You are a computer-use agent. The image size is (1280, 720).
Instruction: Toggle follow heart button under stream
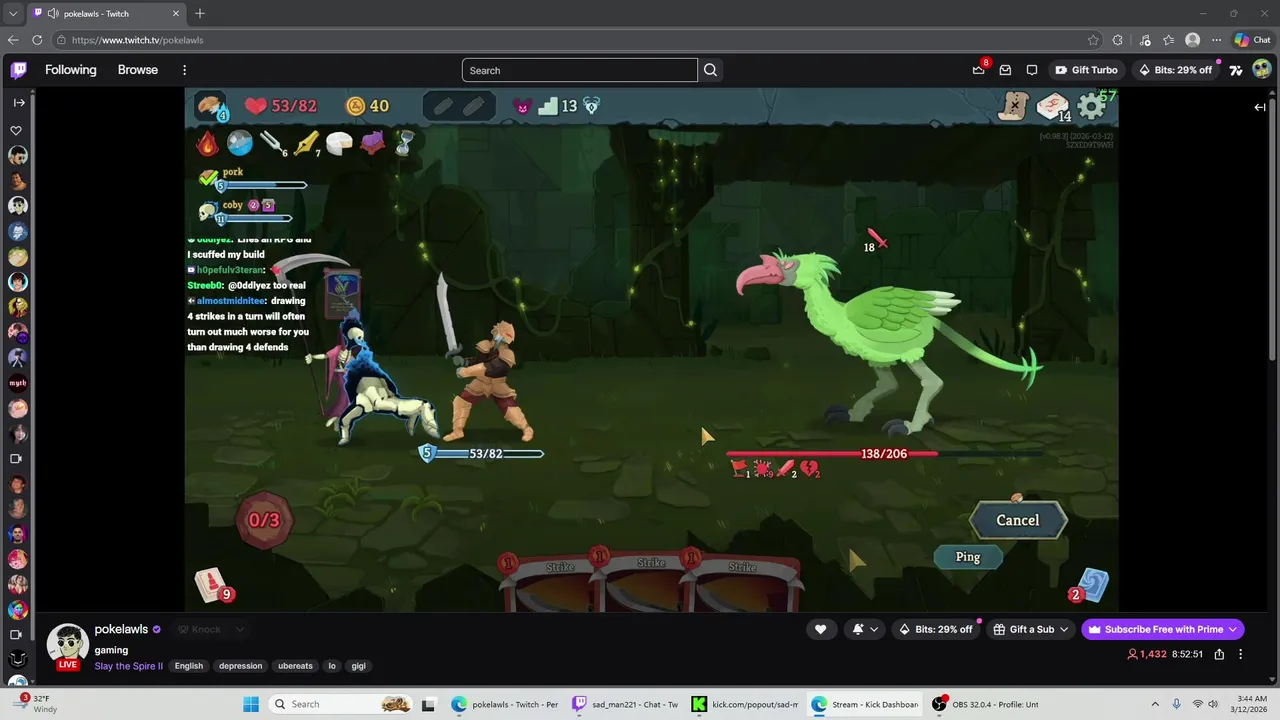point(820,629)
